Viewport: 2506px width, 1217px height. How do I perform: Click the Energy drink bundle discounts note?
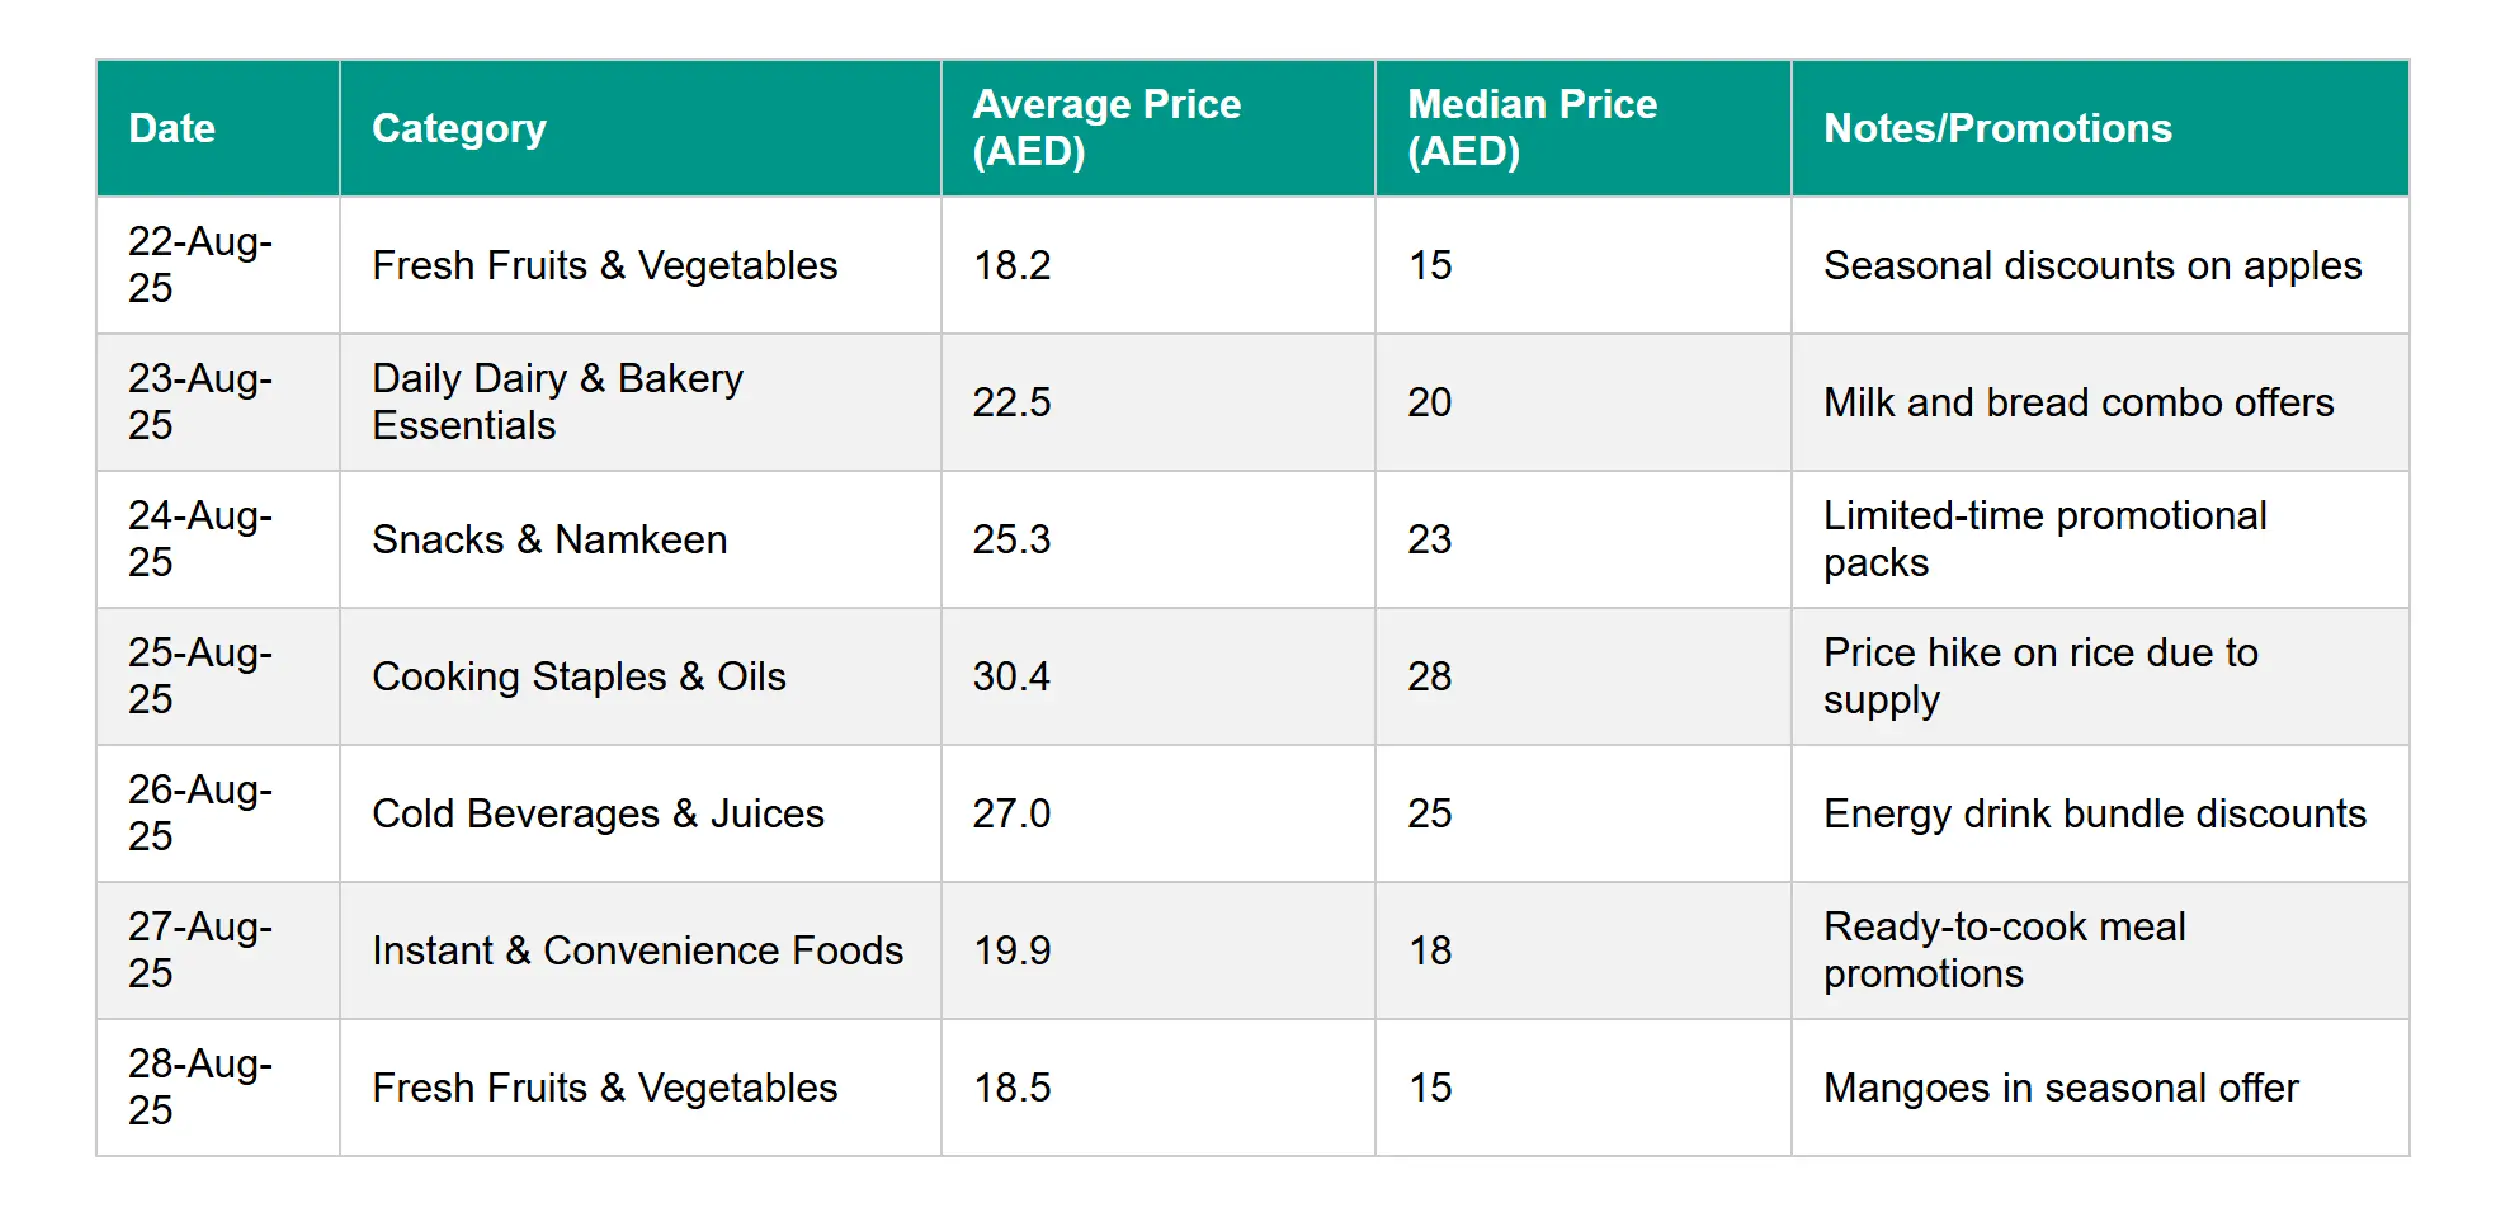point(2094,813)
